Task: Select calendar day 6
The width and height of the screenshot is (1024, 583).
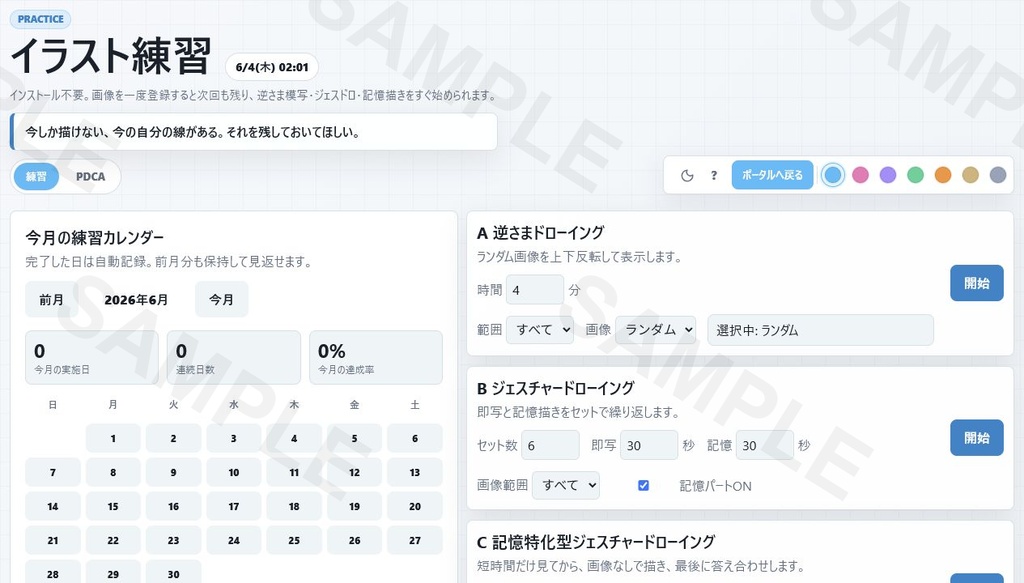Action: point(415,438)
